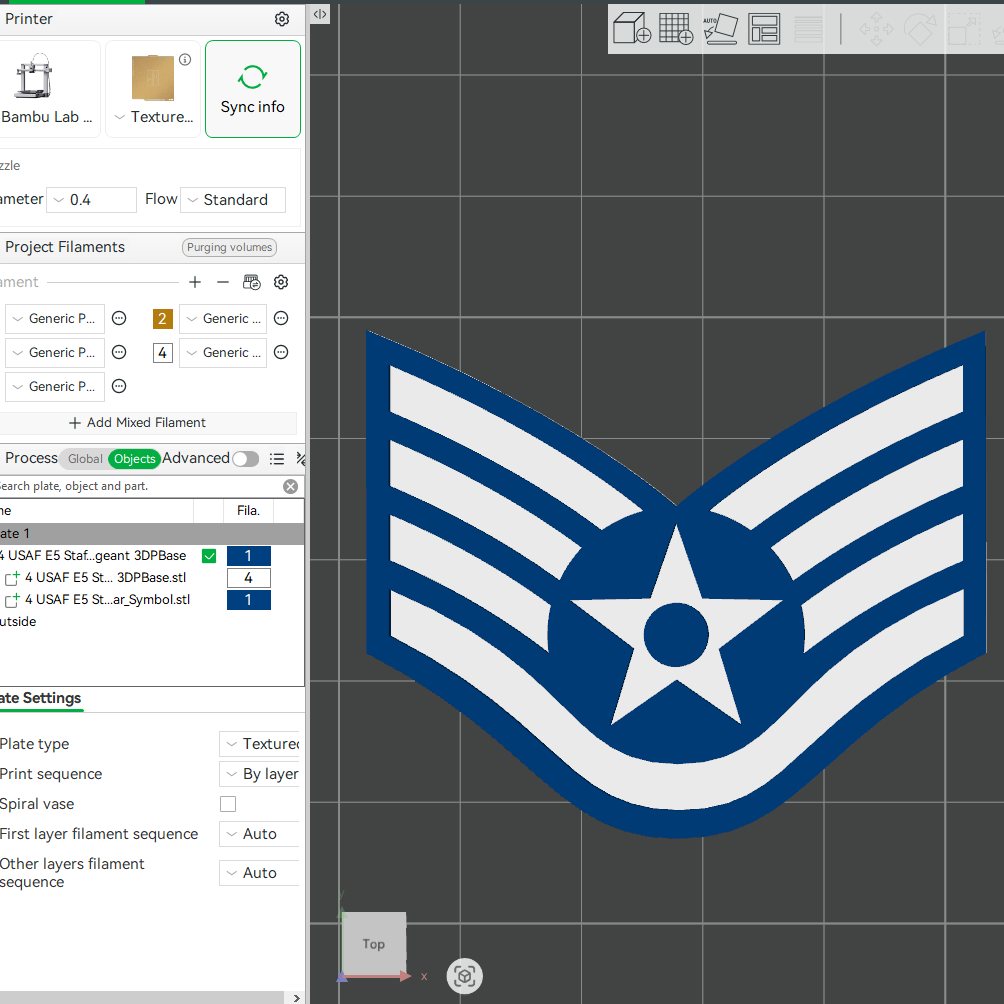Select the Scale tool icon
Viewport: 1004px width, 1004px height.
coord(963,28)
